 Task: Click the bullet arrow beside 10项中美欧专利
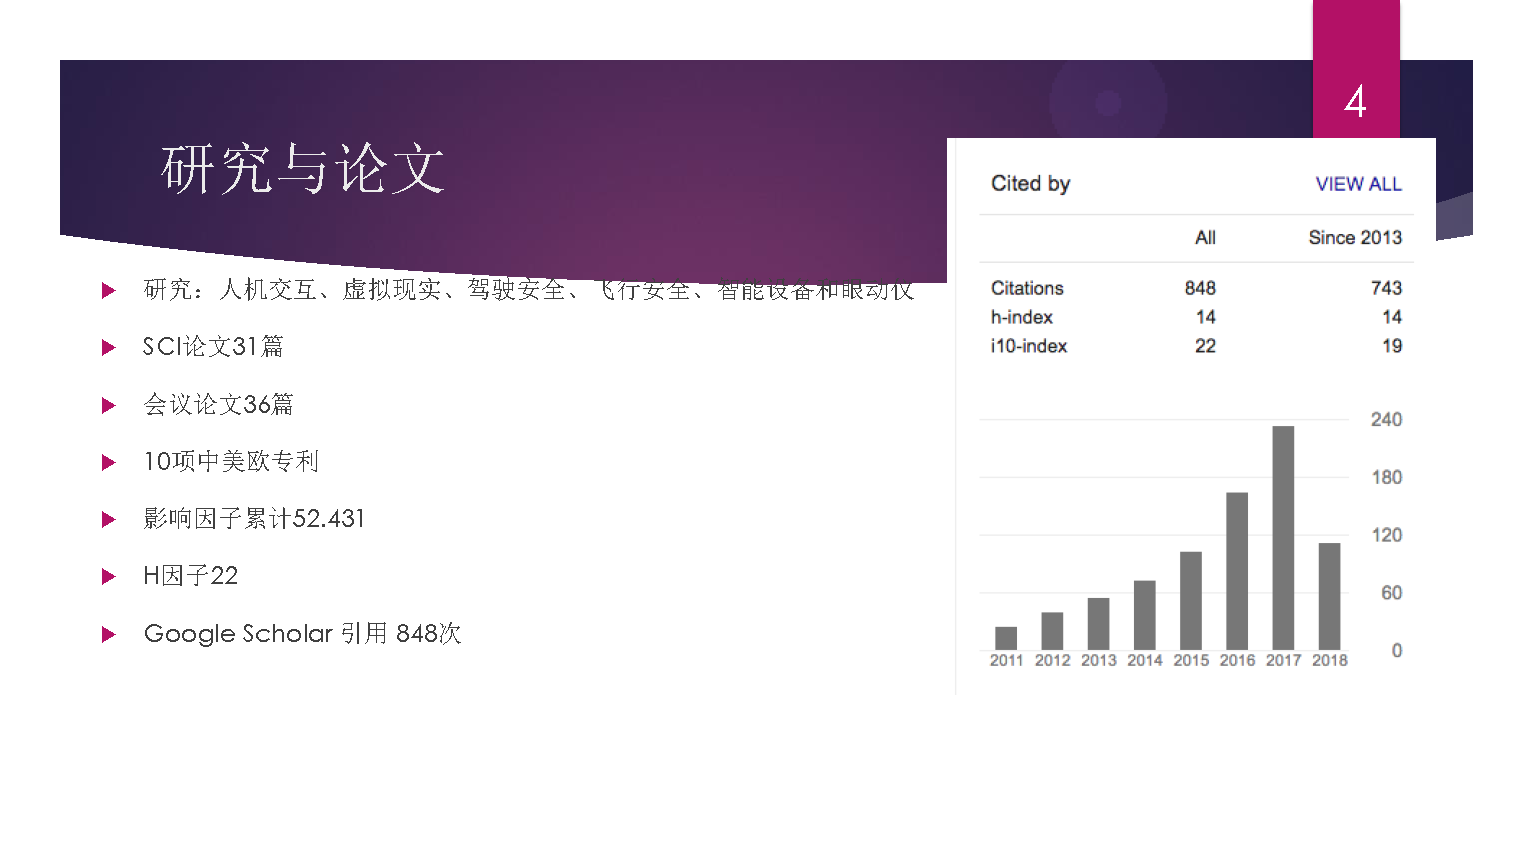coord(109,462)
